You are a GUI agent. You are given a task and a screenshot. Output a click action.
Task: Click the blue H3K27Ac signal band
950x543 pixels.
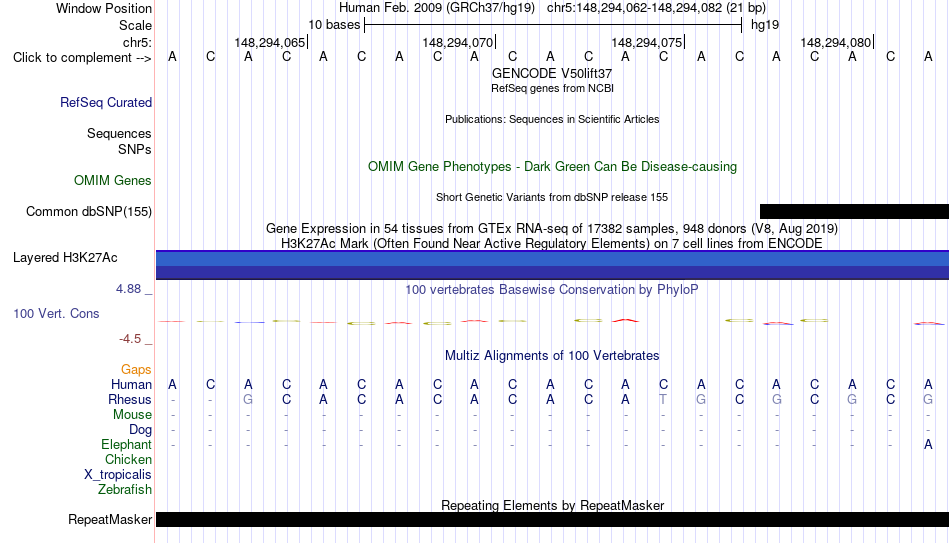[552, 265]
